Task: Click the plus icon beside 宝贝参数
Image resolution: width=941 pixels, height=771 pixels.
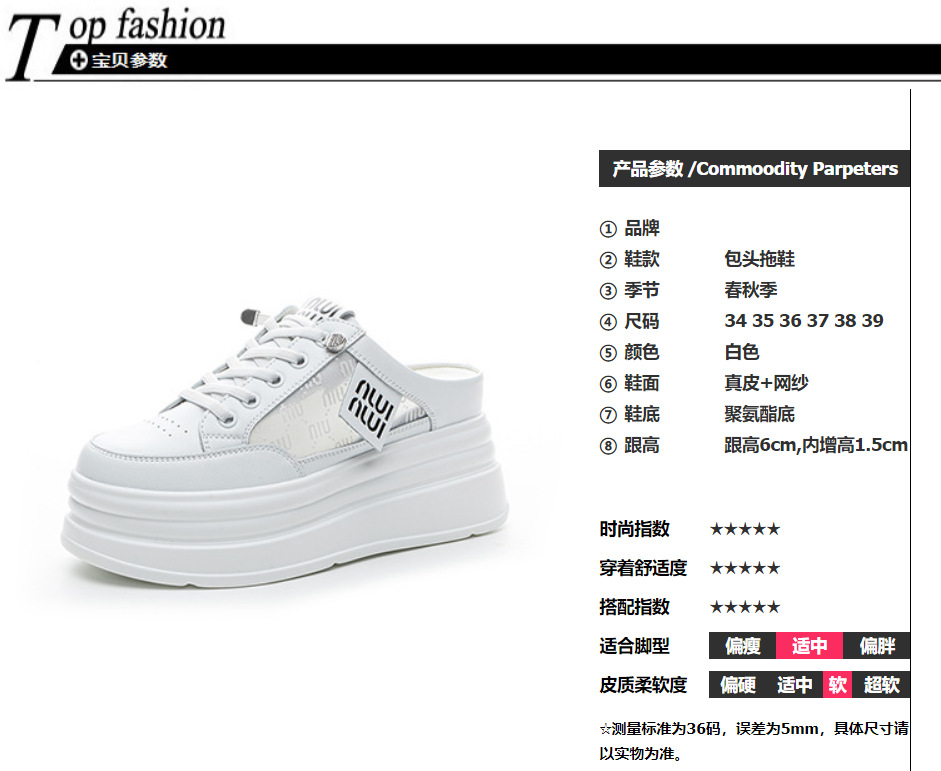Action: click(x=79, y=61)
